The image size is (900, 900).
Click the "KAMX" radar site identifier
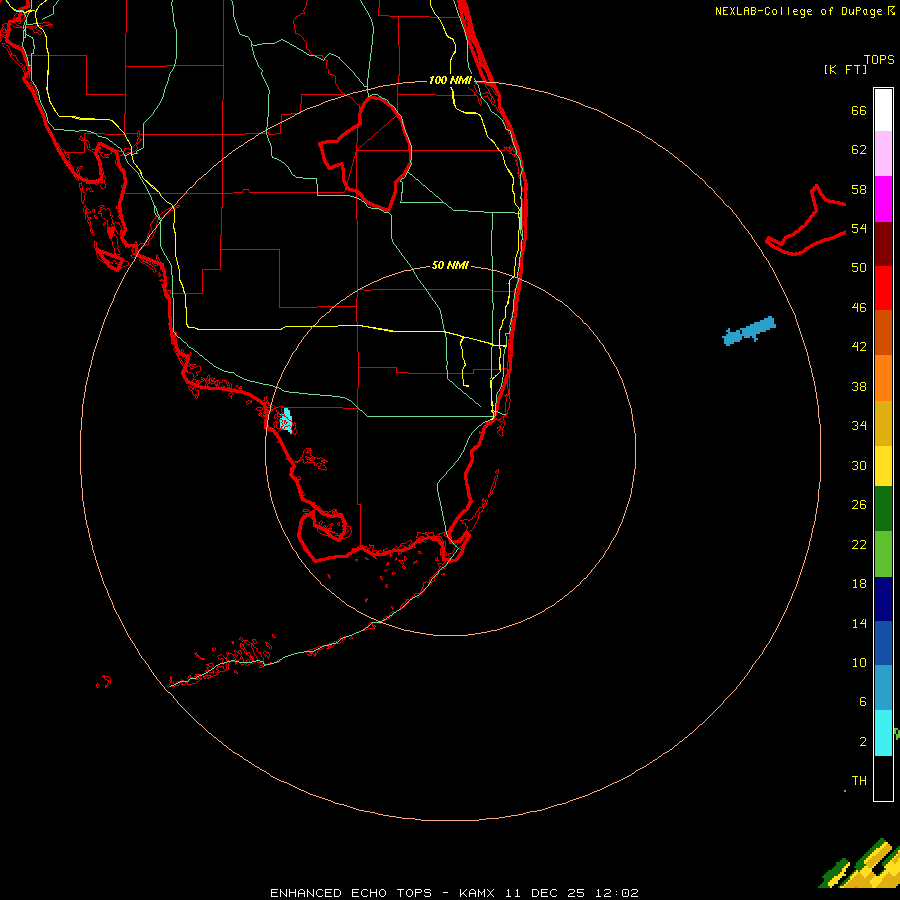479,893
